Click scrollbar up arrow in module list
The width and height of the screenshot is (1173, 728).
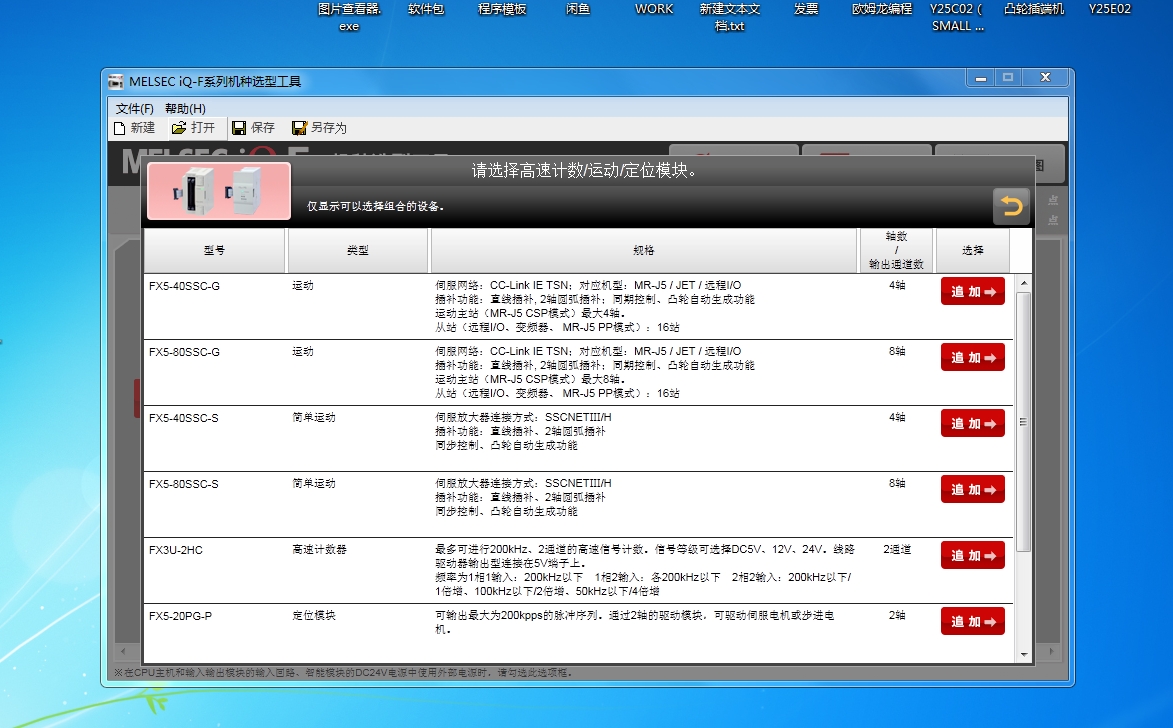[1023, 284]
